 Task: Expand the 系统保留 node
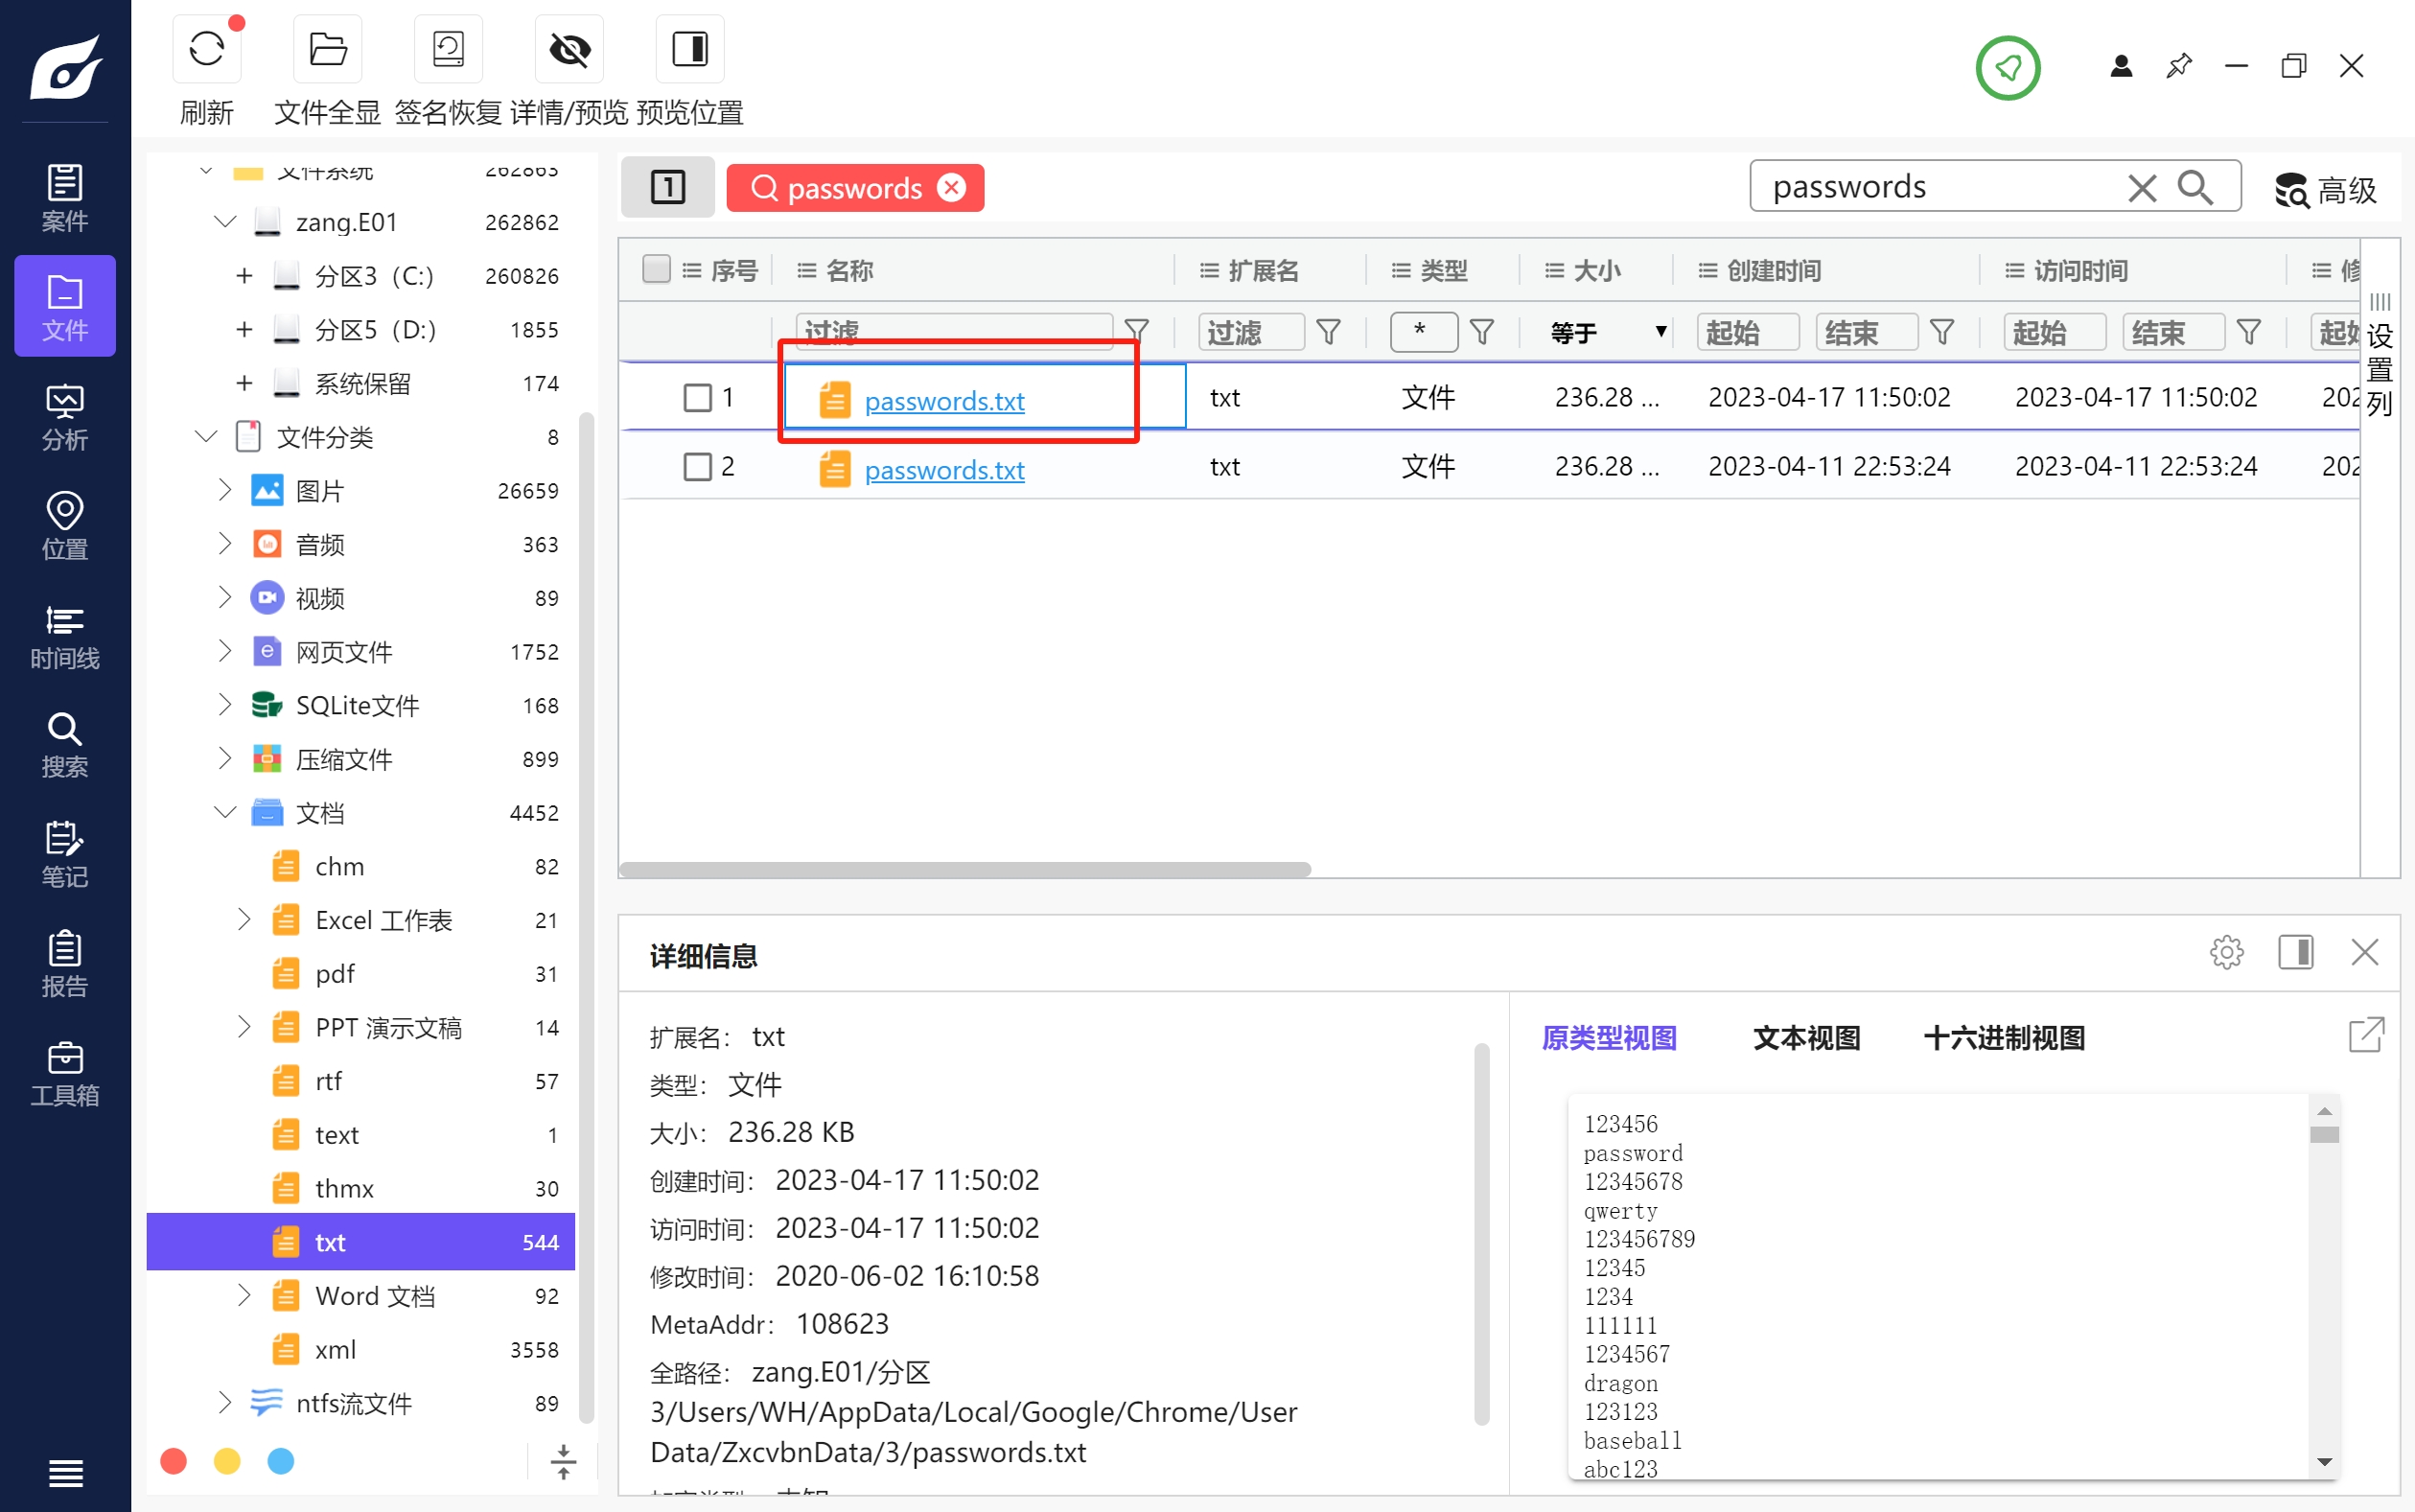[244, 383]
